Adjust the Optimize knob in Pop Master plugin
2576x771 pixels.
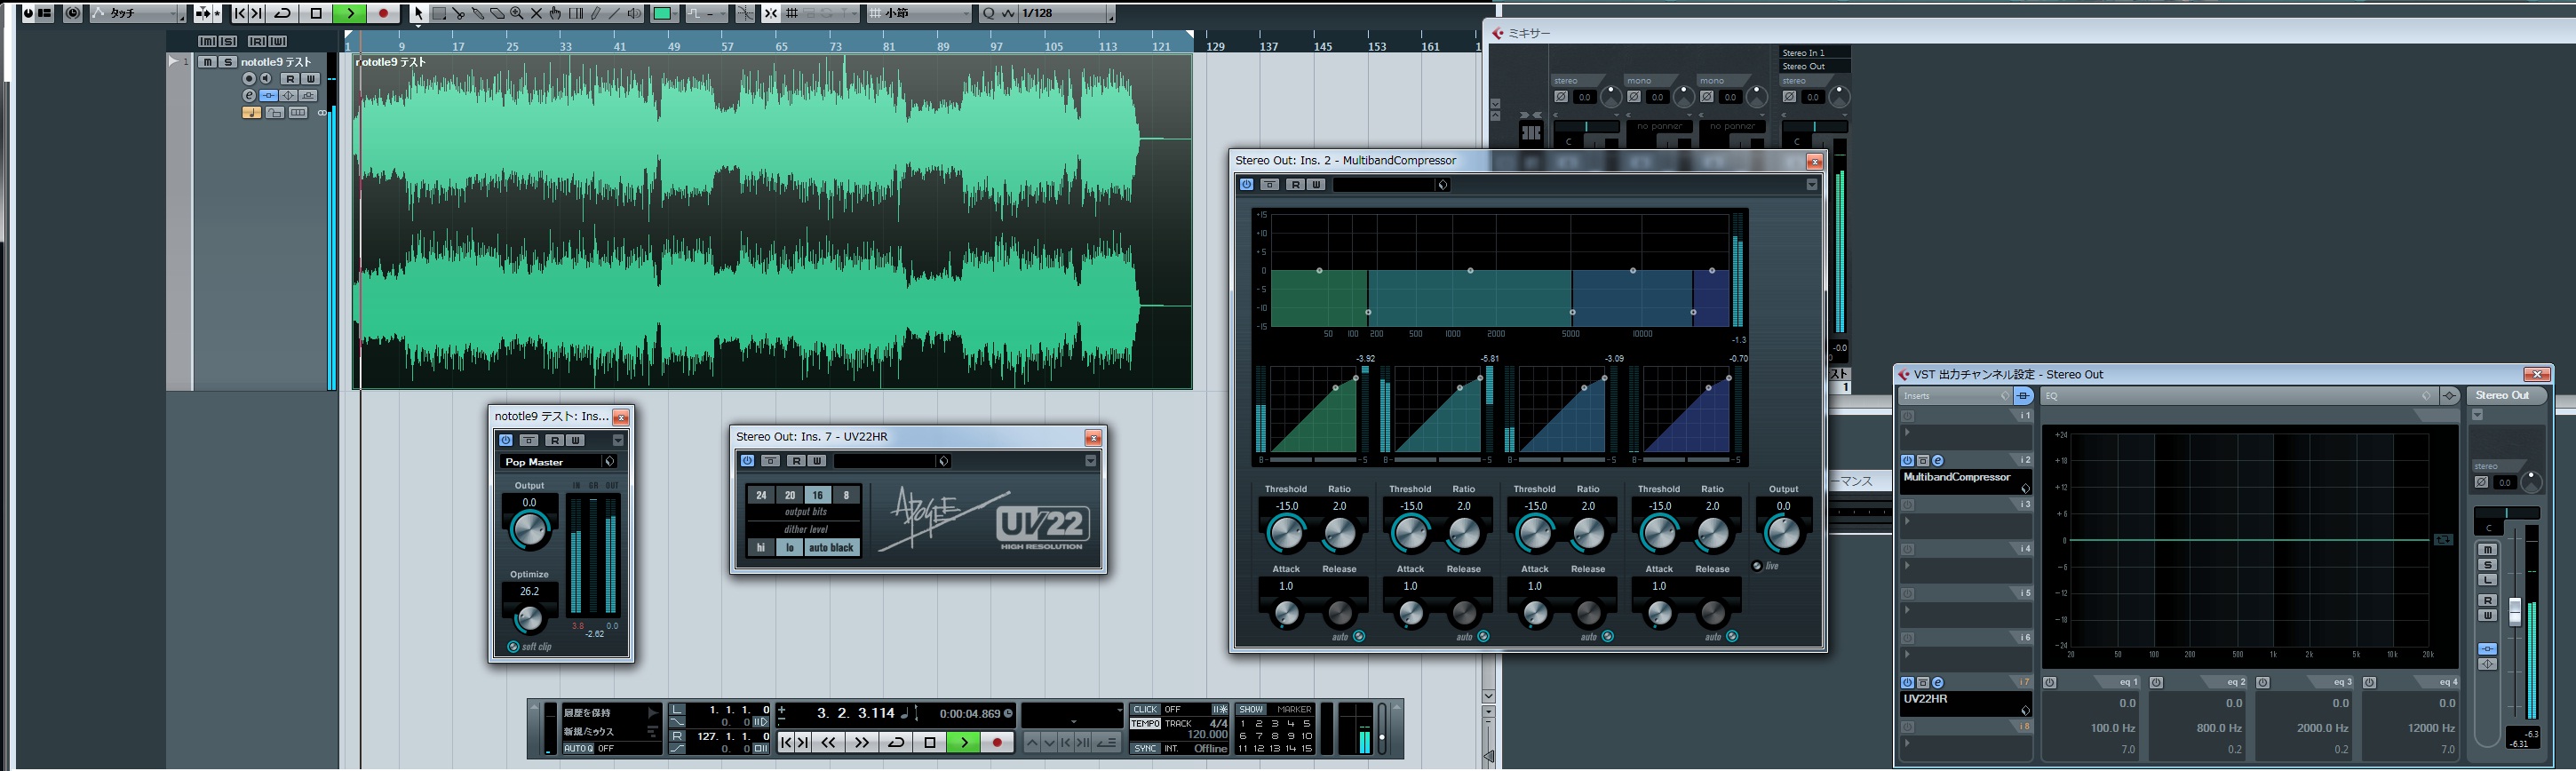coord(529,617)
